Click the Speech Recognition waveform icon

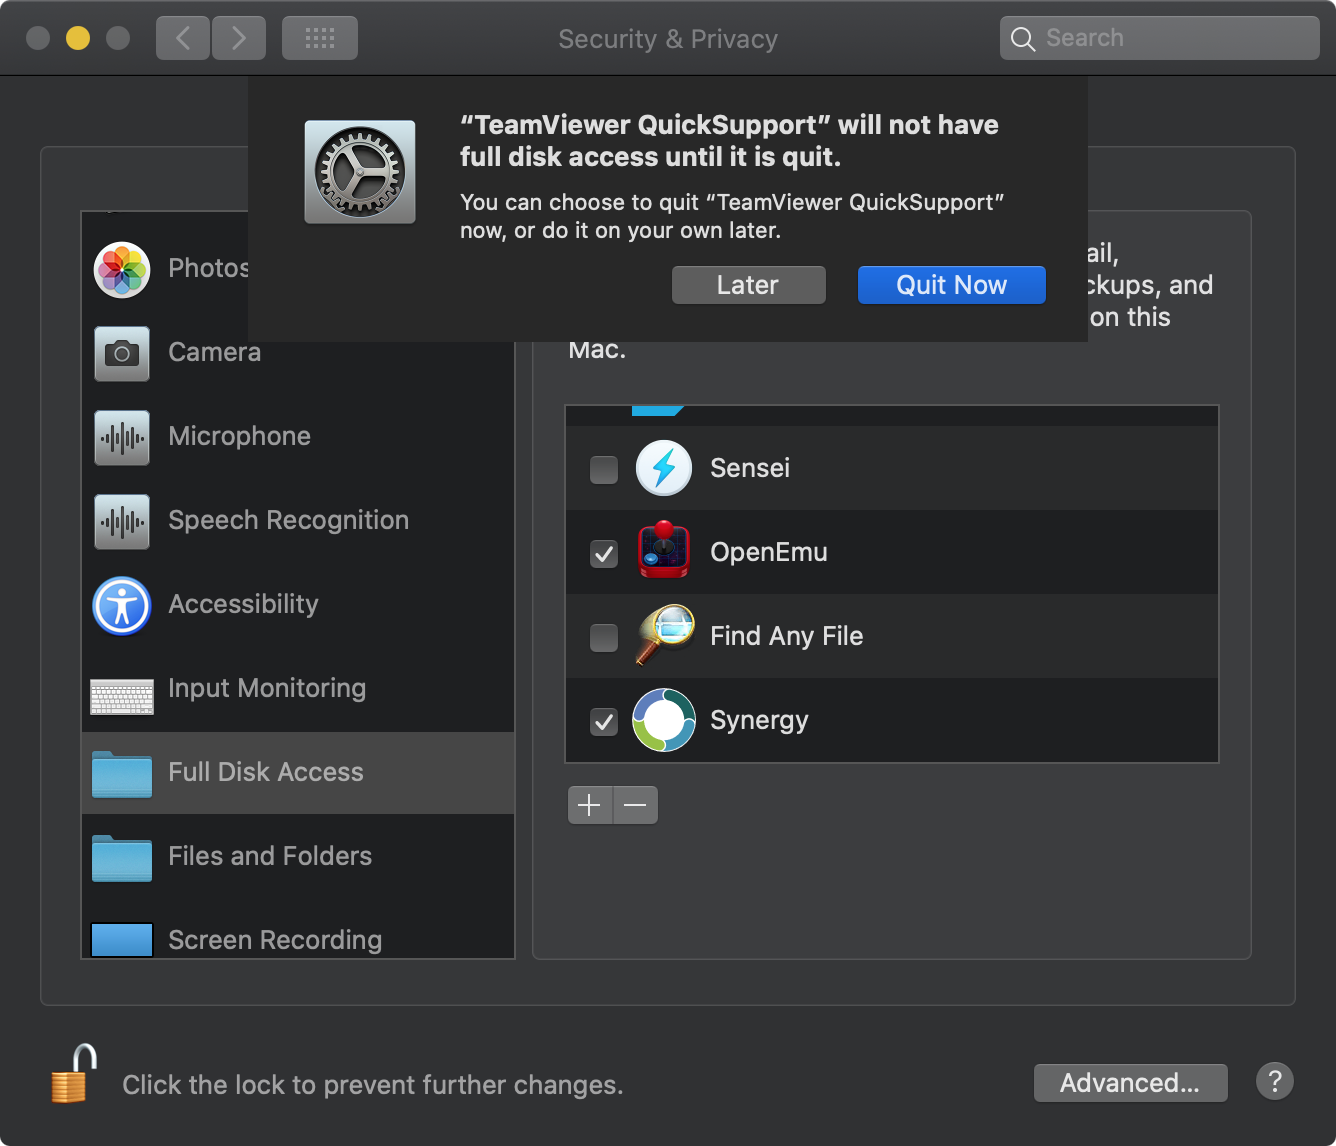point(122,522)
